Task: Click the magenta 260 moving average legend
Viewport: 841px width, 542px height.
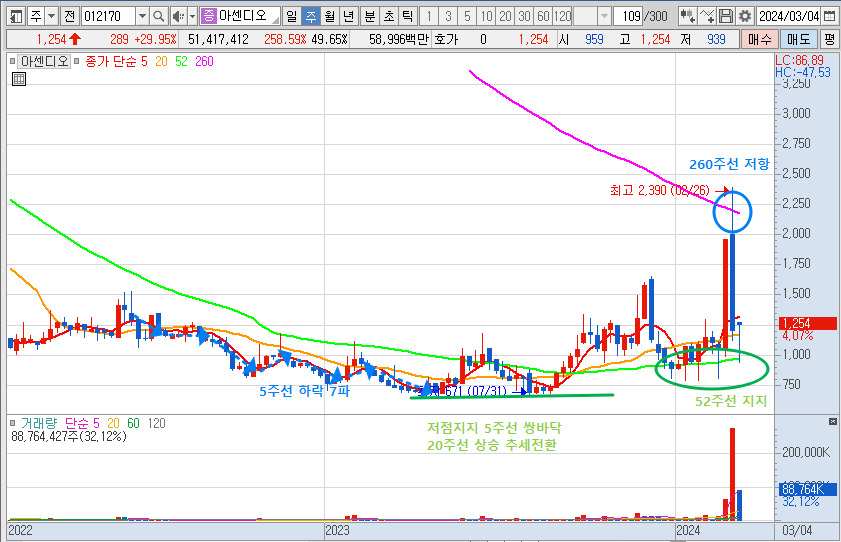Action: (x=204, y=61)
